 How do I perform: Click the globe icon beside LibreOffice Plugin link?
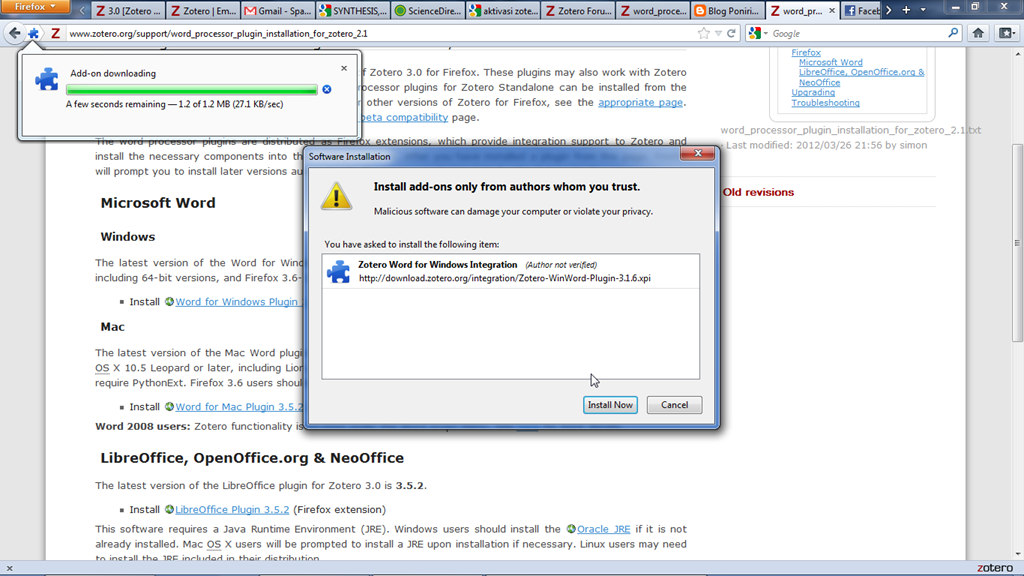(169, 509)
